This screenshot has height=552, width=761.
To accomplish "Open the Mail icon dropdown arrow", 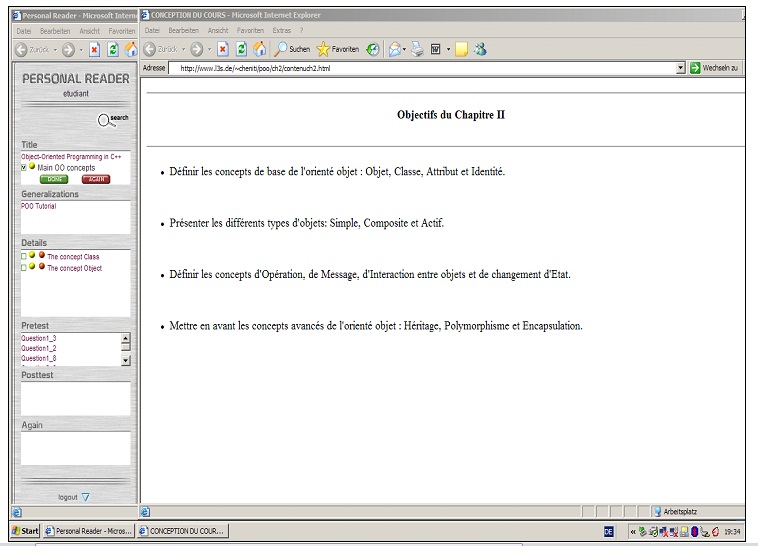I will pos(404,50).
